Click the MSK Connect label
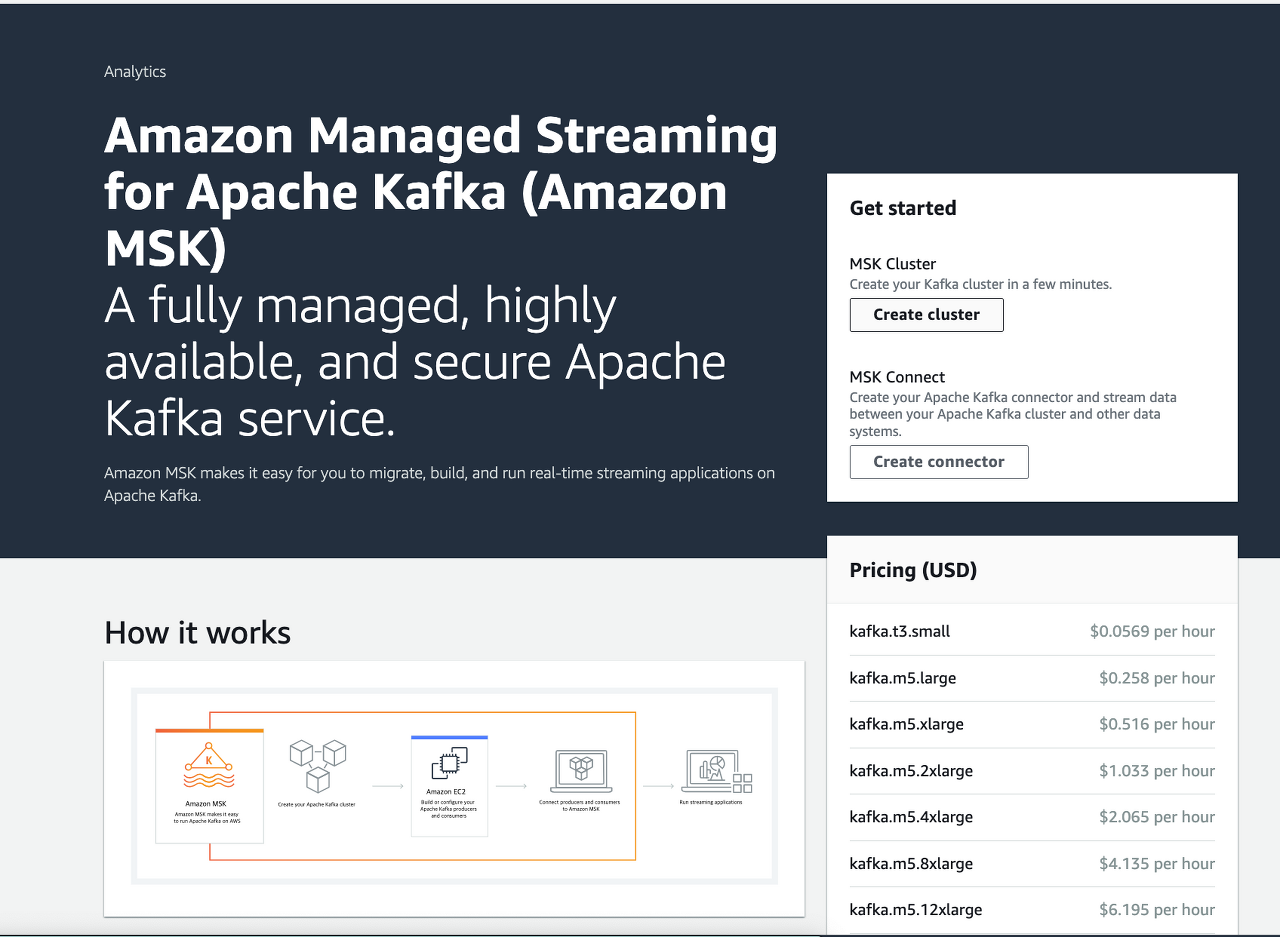The width and height of the screenshot is (1280, 937). (897, 377)
